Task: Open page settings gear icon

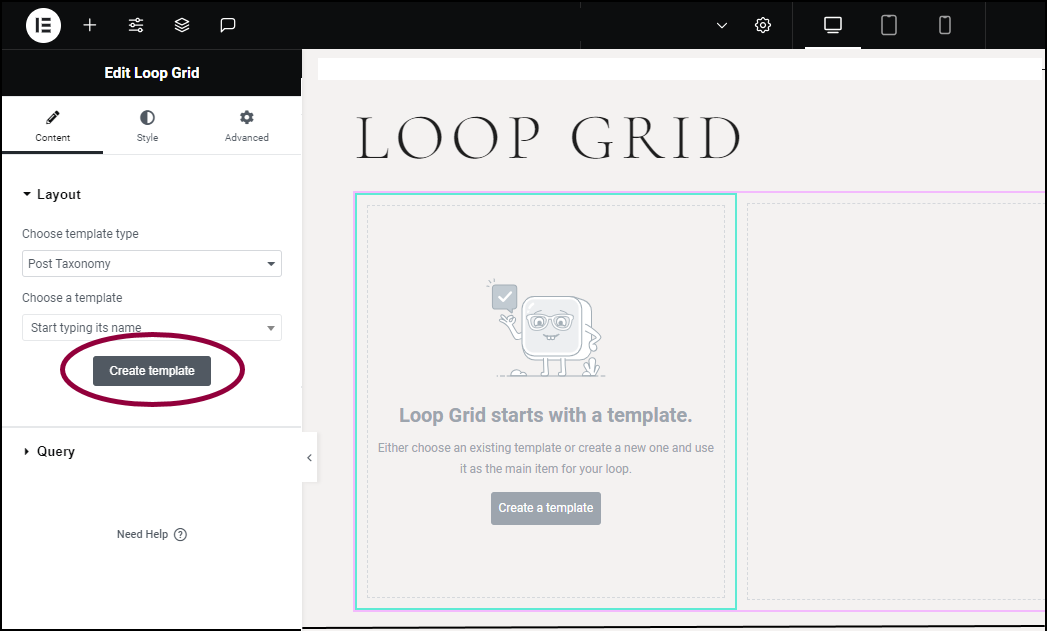Action: (763, 25)
